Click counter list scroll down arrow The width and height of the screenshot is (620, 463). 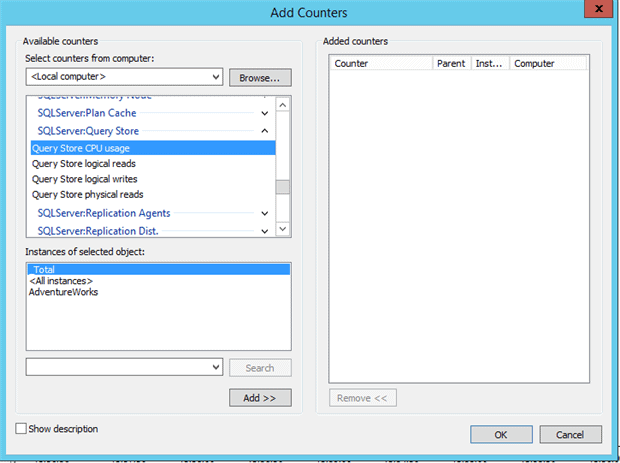283,229
